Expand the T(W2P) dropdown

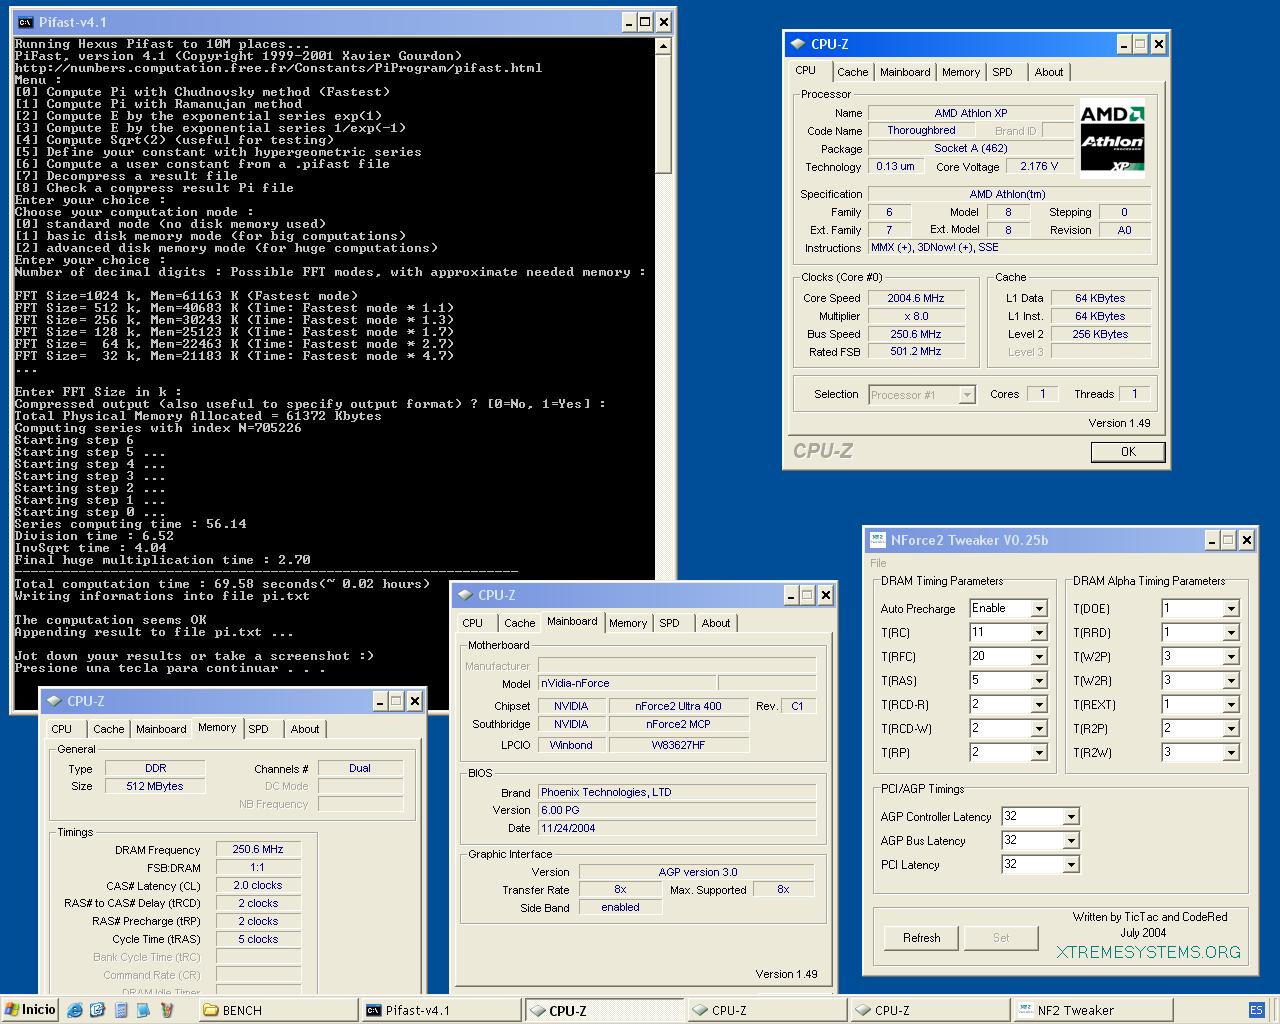pos(1231,657)
